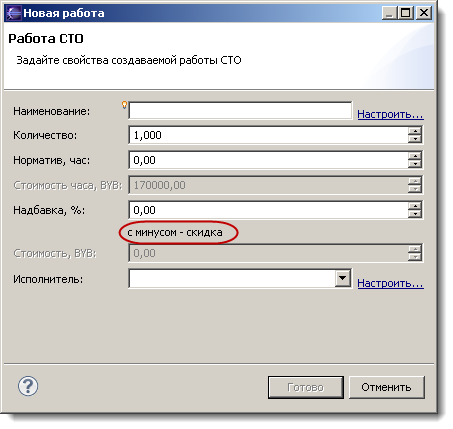This screenshot has height=429, width=453.
Task: Decrease Надбавка, % with the down arrow
Action: click(x=415, y=214)
